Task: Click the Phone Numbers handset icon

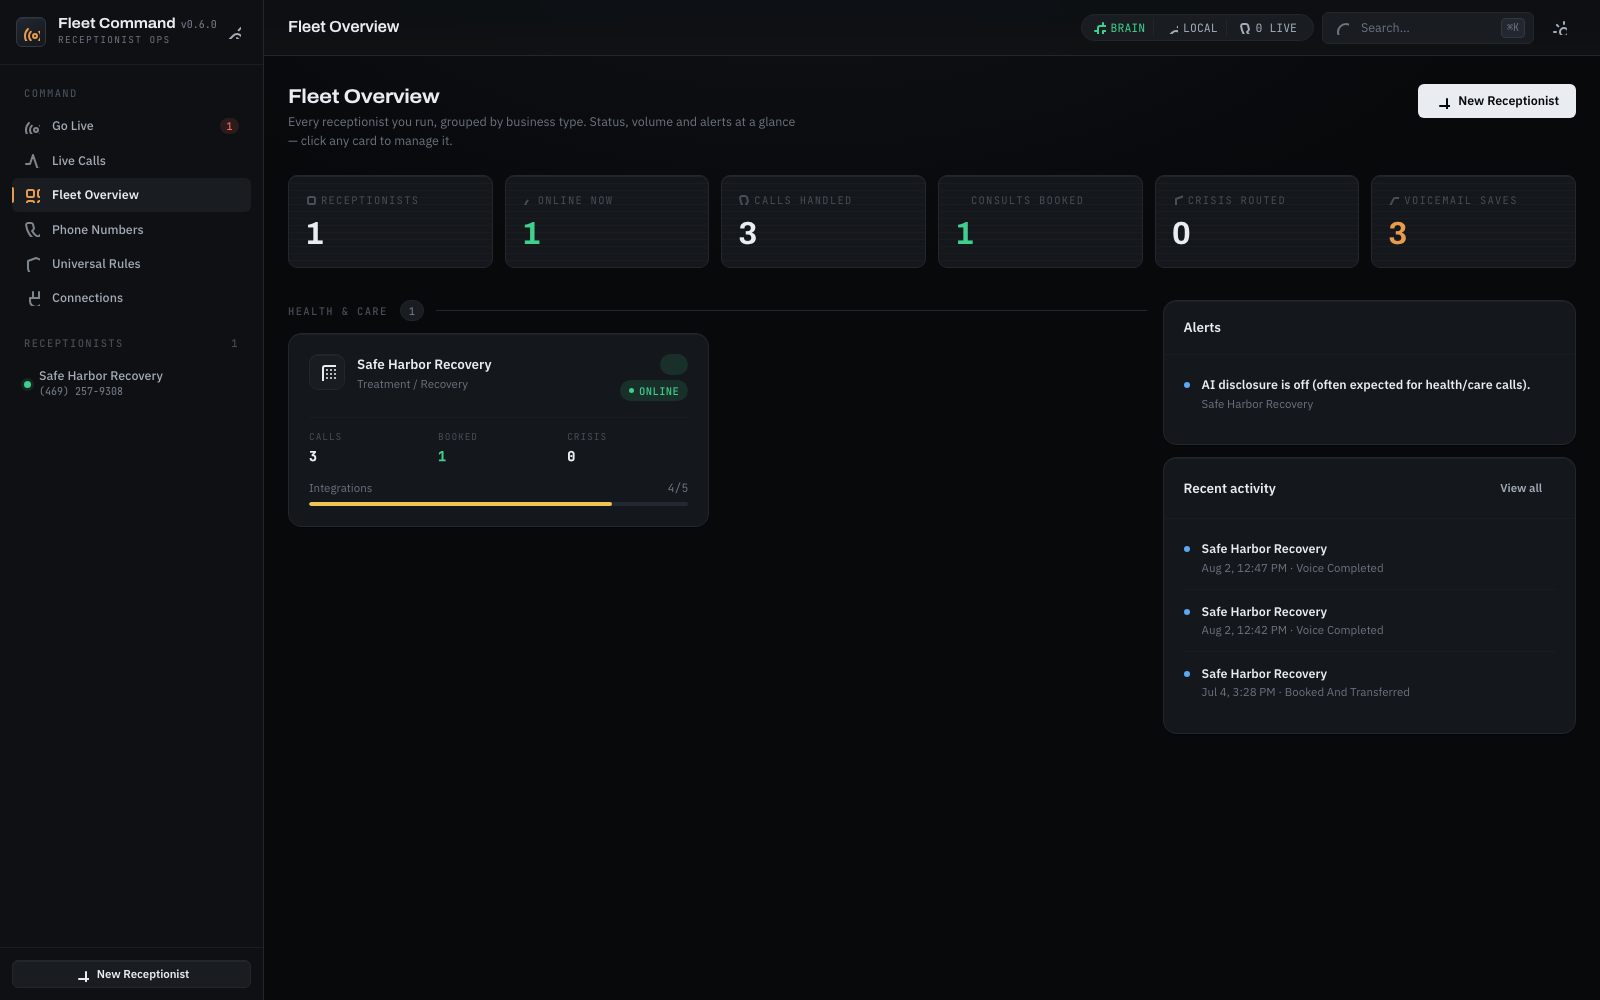Action: tap(32, 230)
